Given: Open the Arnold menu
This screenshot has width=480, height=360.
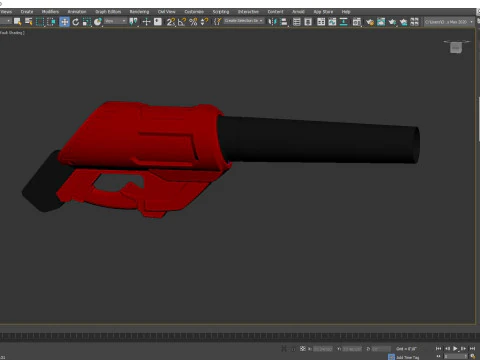Looking at the screenshot, I should pos(298,12).
